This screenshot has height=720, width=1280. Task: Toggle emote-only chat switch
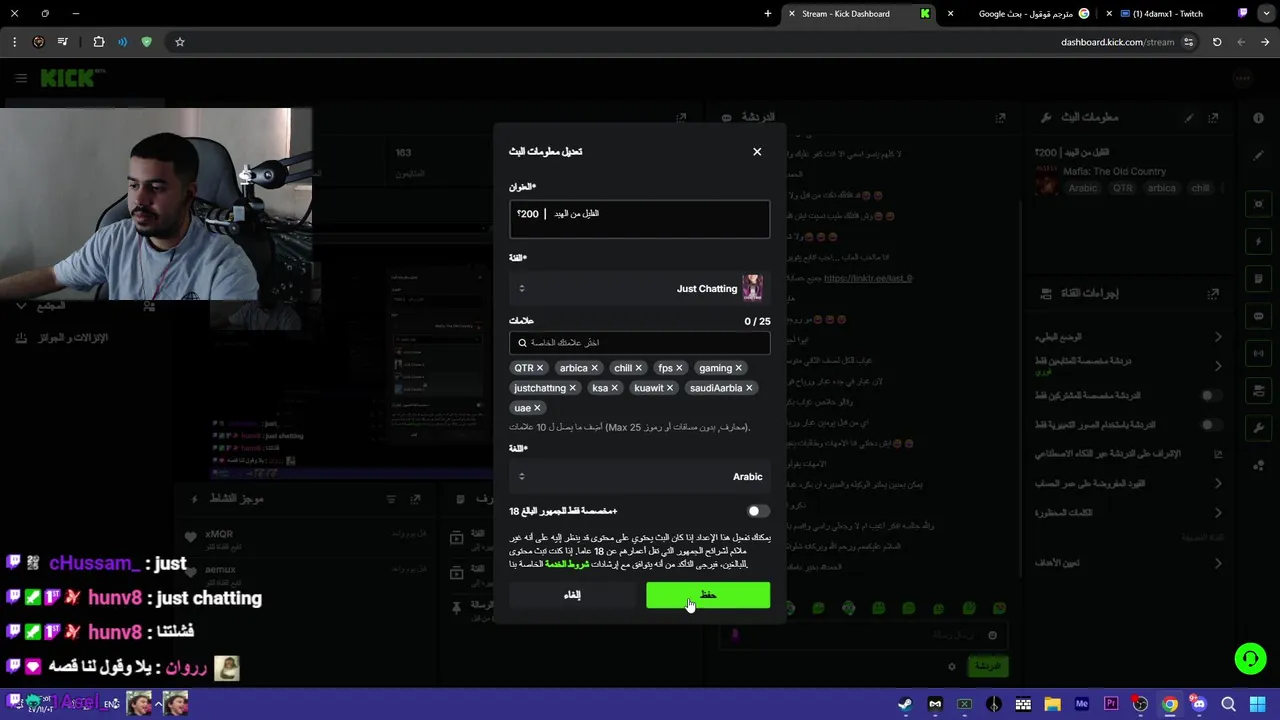(1211, 425)
